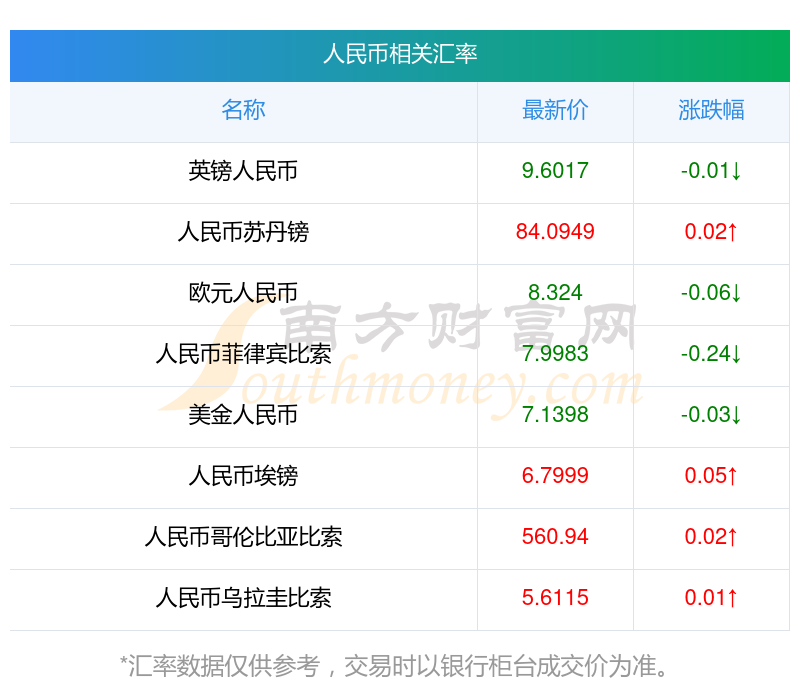
Task: Click the price 7.9983
Action: [x=555, y=354]
